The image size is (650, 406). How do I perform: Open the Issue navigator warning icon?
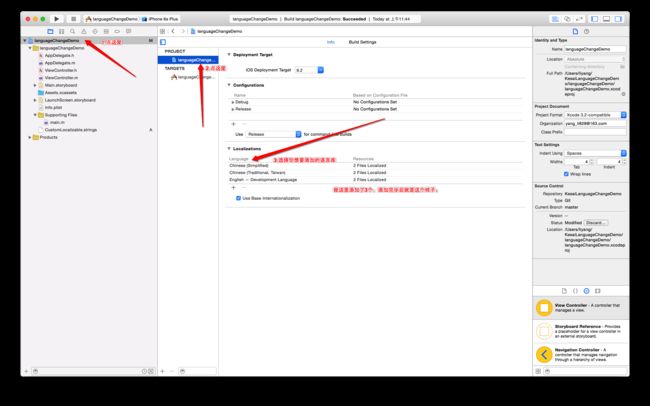click(x=84, y=32)
